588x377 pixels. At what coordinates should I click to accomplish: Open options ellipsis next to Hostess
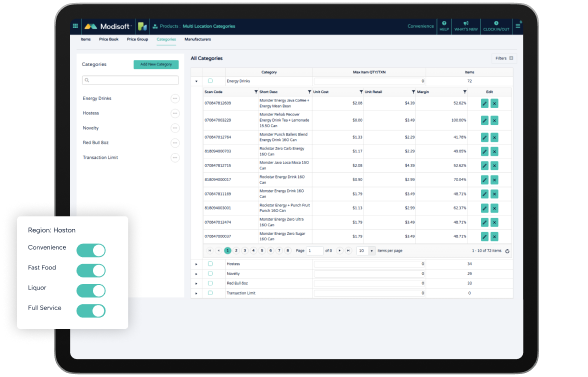tap(175, 113)
